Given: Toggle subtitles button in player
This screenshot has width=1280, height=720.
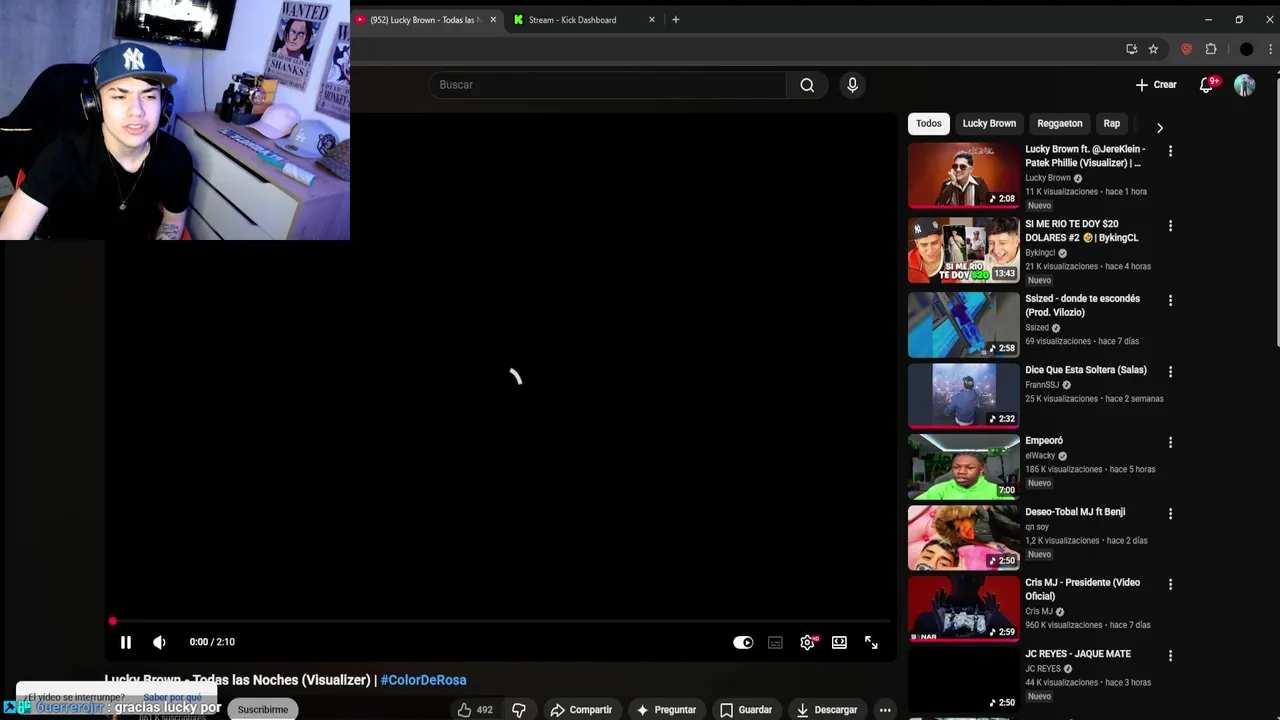Looking at the screenshot, I should 775,643.
